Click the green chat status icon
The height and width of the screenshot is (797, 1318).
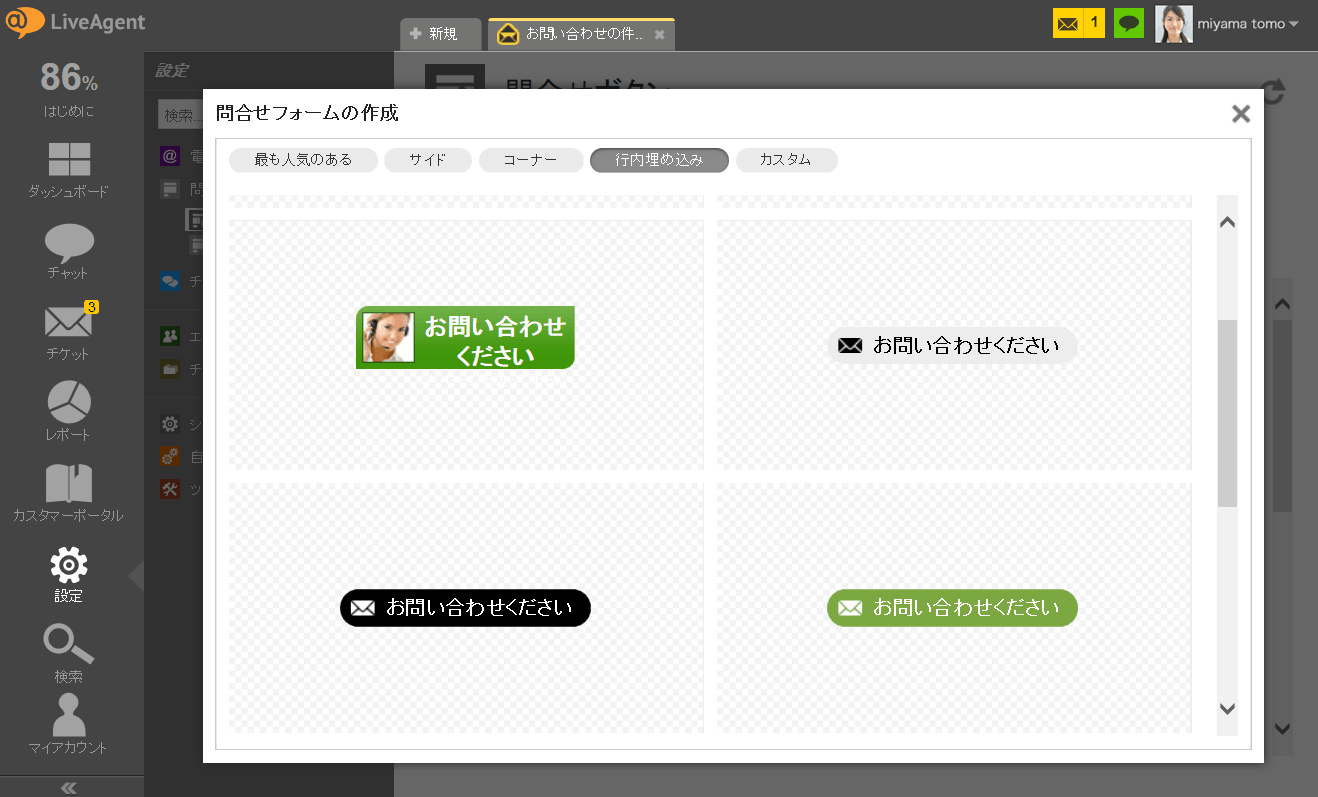point(1129,23)
